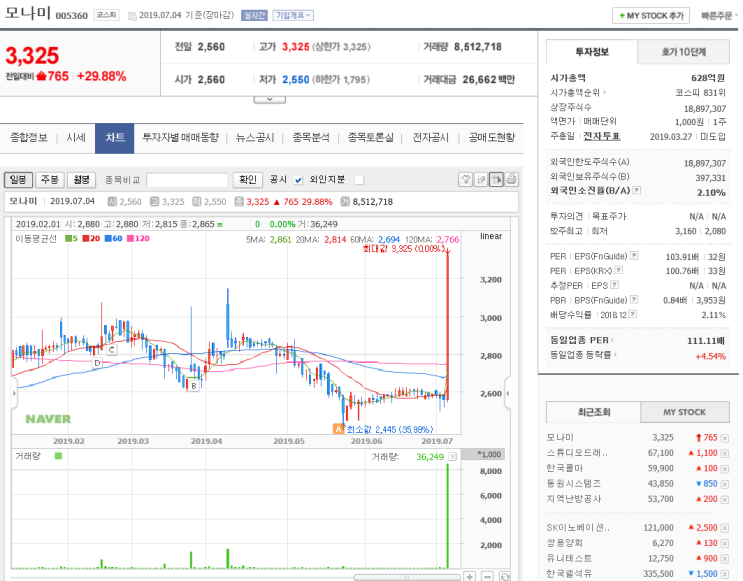Open the 종합정보 tab

point(29,137)
